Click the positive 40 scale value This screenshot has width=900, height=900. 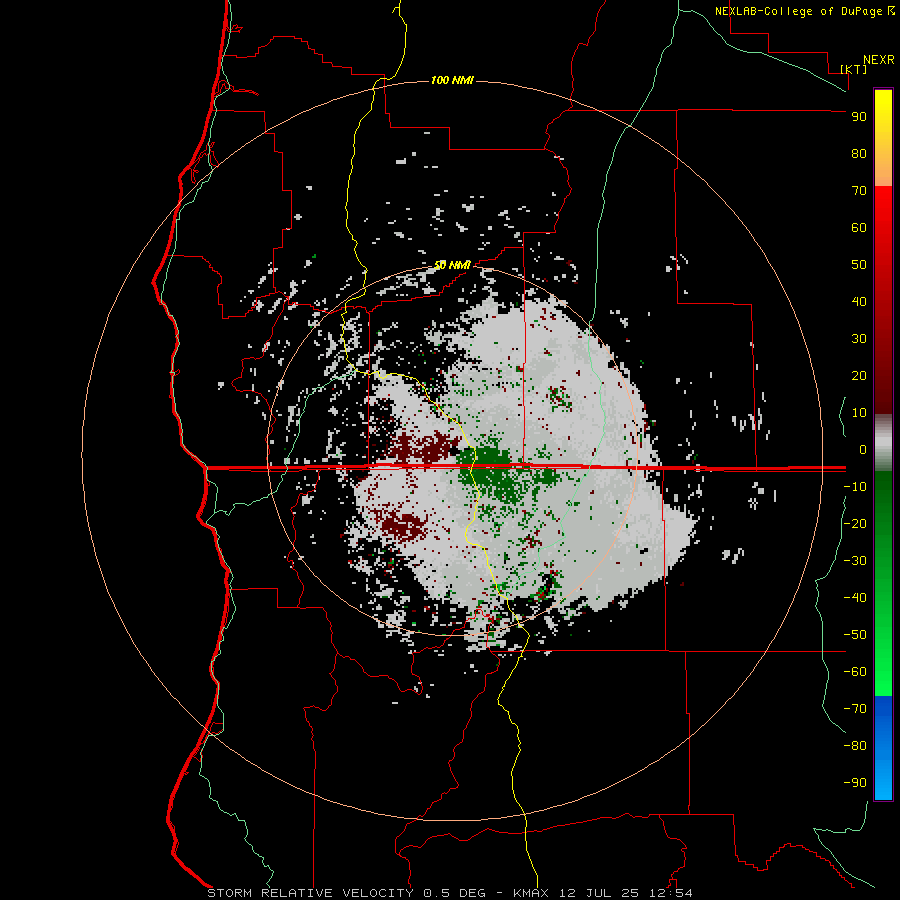pyautogui.click(x=859, y=302)
